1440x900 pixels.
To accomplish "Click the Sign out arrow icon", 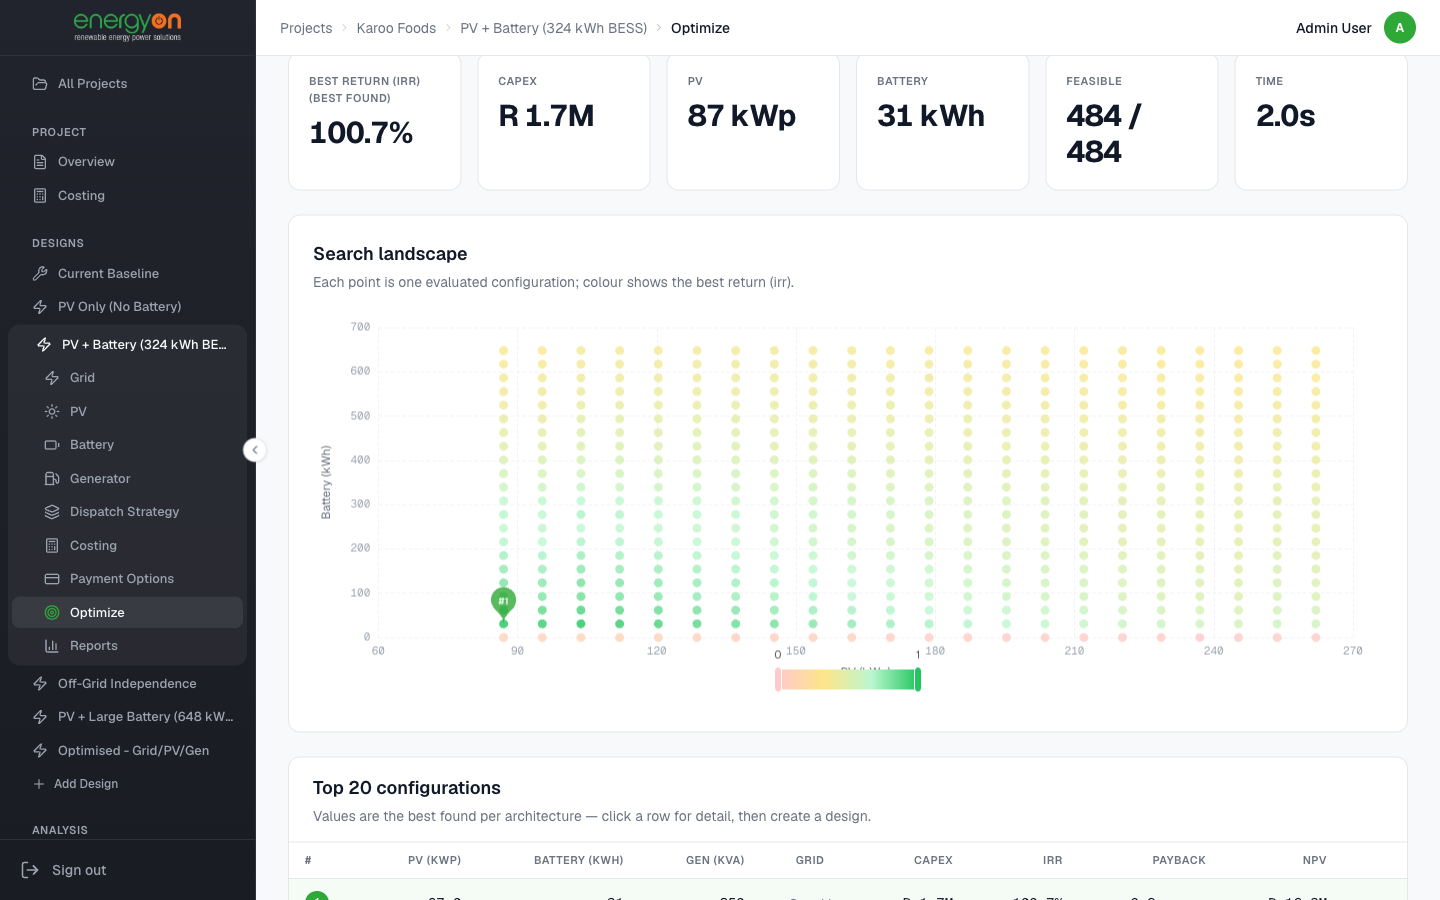I will (x=30, y=870).
